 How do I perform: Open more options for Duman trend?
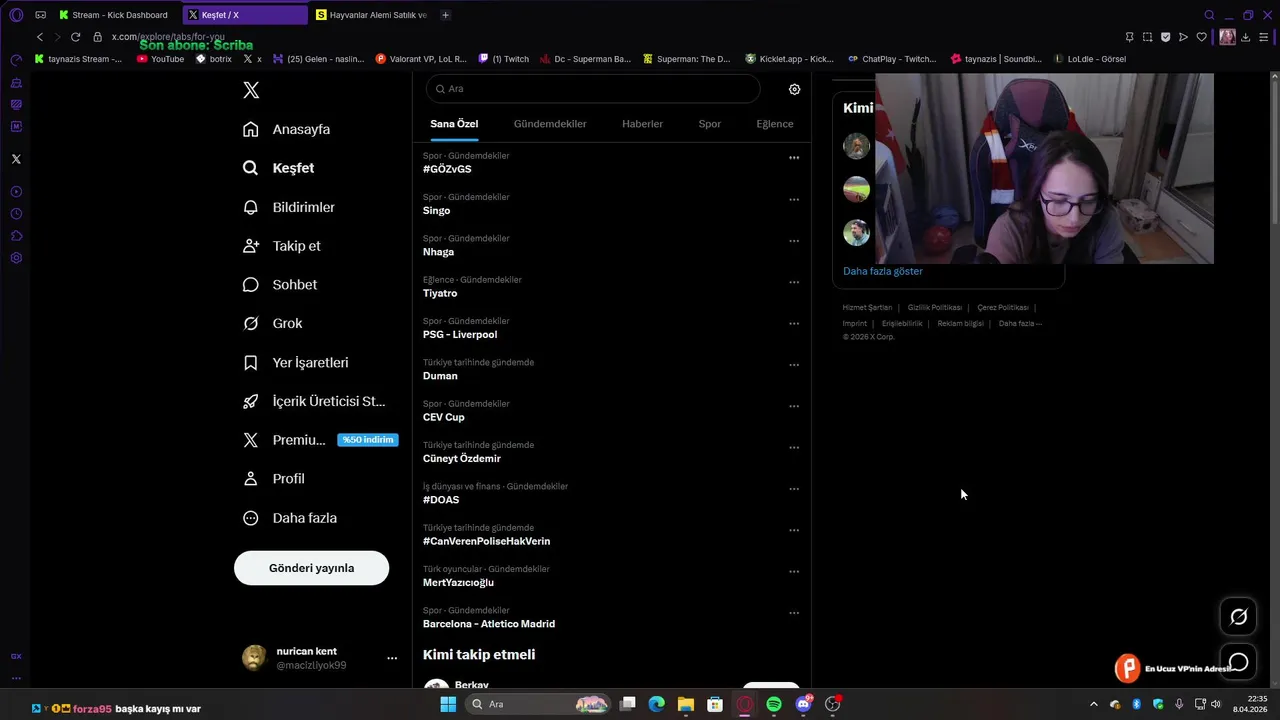click(x=794, y=365)
